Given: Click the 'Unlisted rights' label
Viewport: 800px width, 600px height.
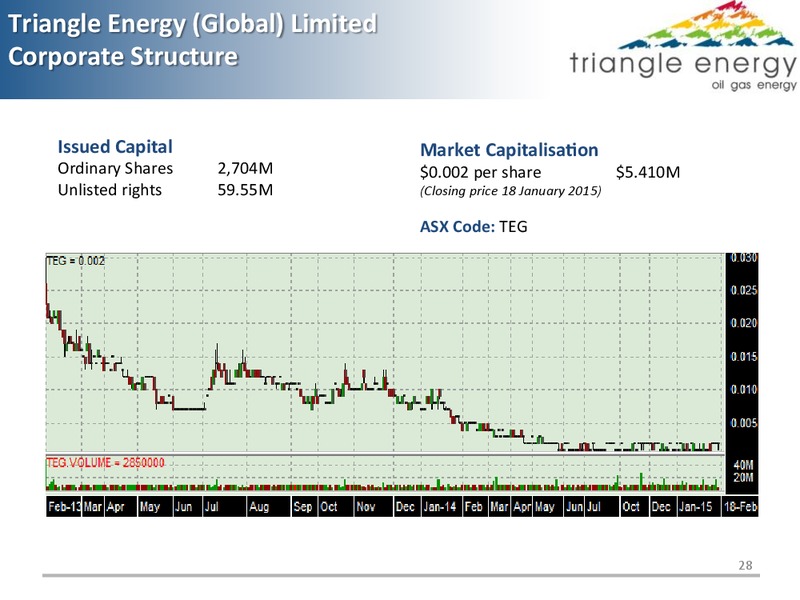Looking at the screenshot, I should pos(109,190).
